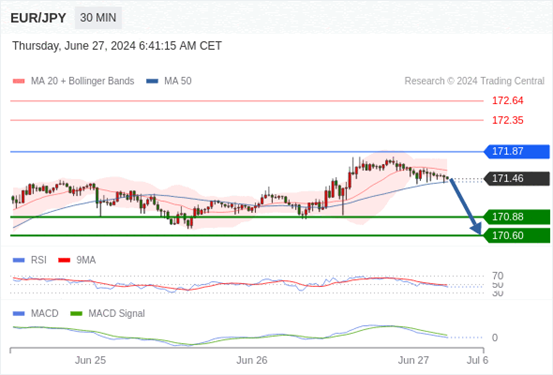Click the MA 50 legend color swatch

(x=152, y=81)
